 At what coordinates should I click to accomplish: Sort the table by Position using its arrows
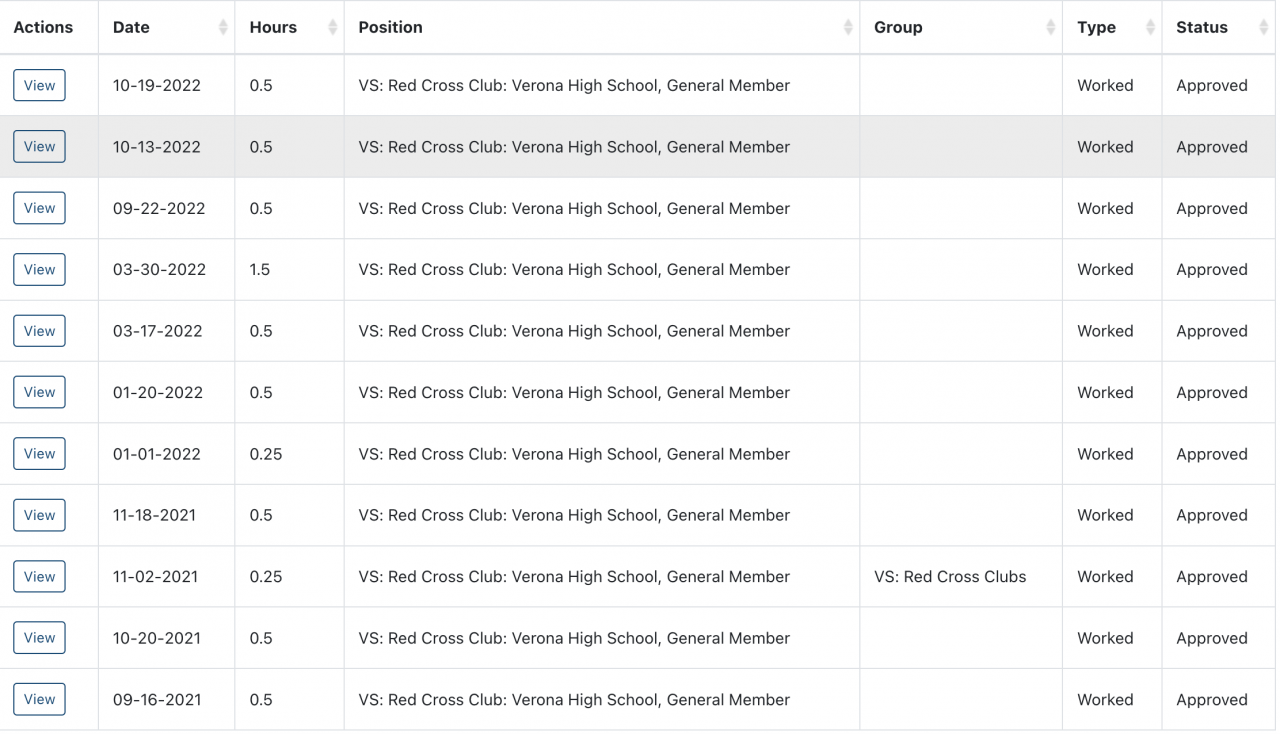848,28
